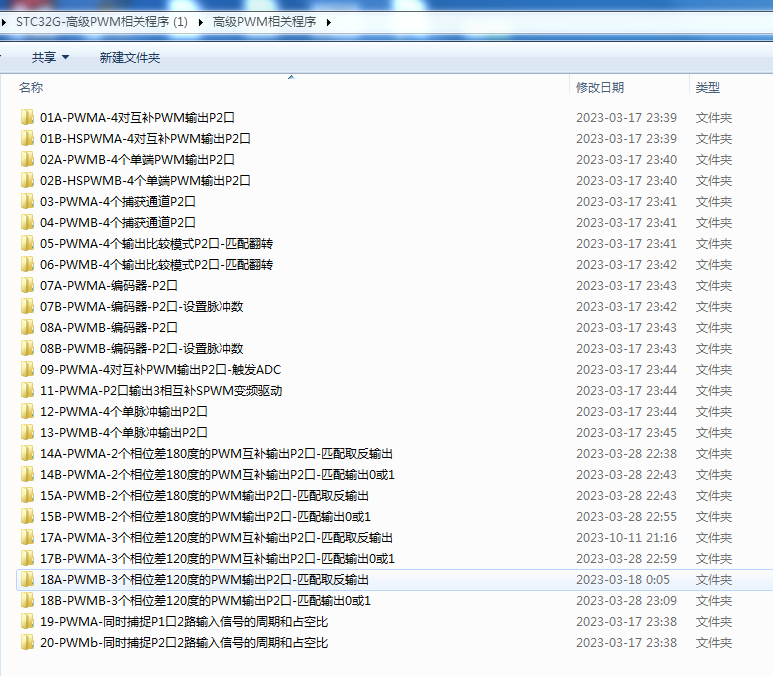Select name 18A-PWMB-3个相位差120度的PWM输出P2口-匹配取反输出

click(205, 580)
